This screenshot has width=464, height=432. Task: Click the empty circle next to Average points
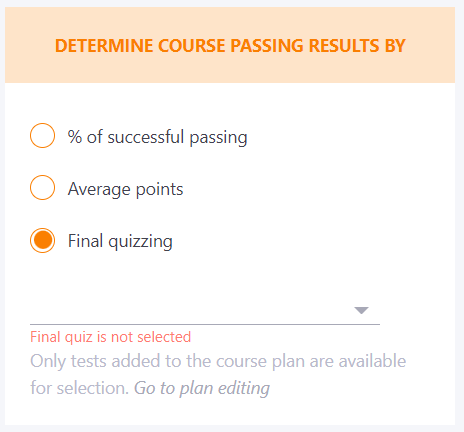42,188
